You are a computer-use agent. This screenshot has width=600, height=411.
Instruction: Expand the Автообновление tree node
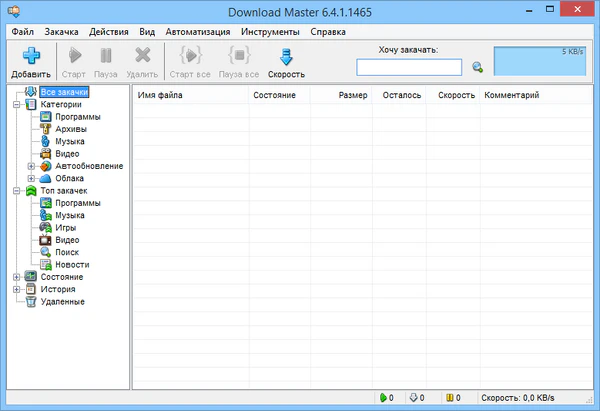pos(31,166)
